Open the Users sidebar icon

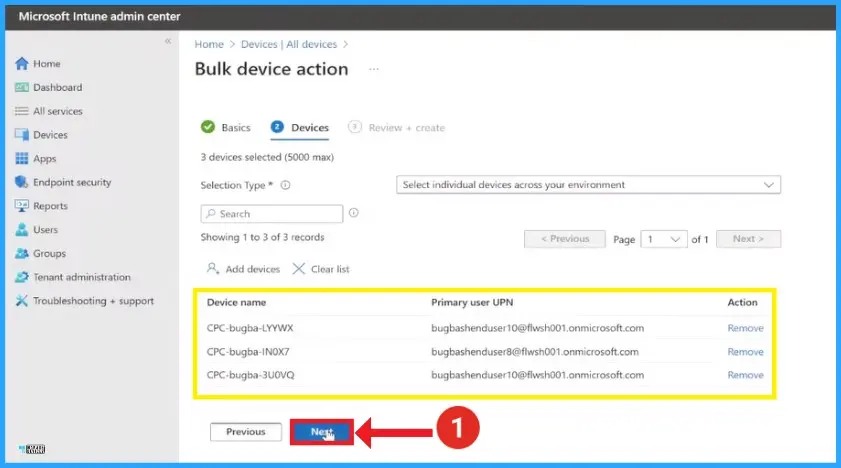coord(21,229)
